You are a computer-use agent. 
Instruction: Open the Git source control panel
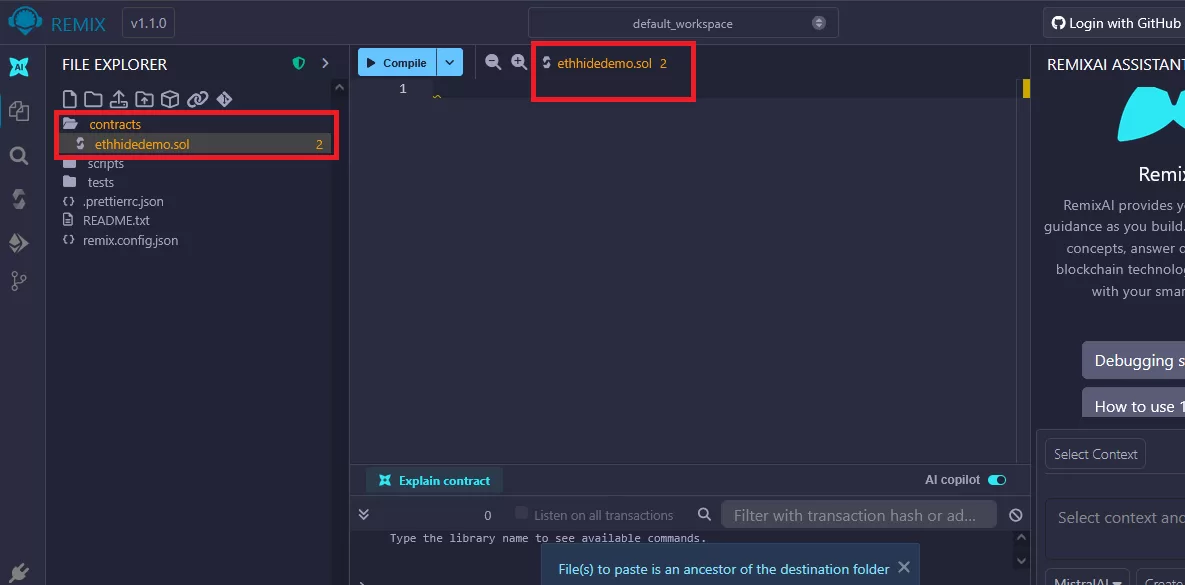click(19, 281)
